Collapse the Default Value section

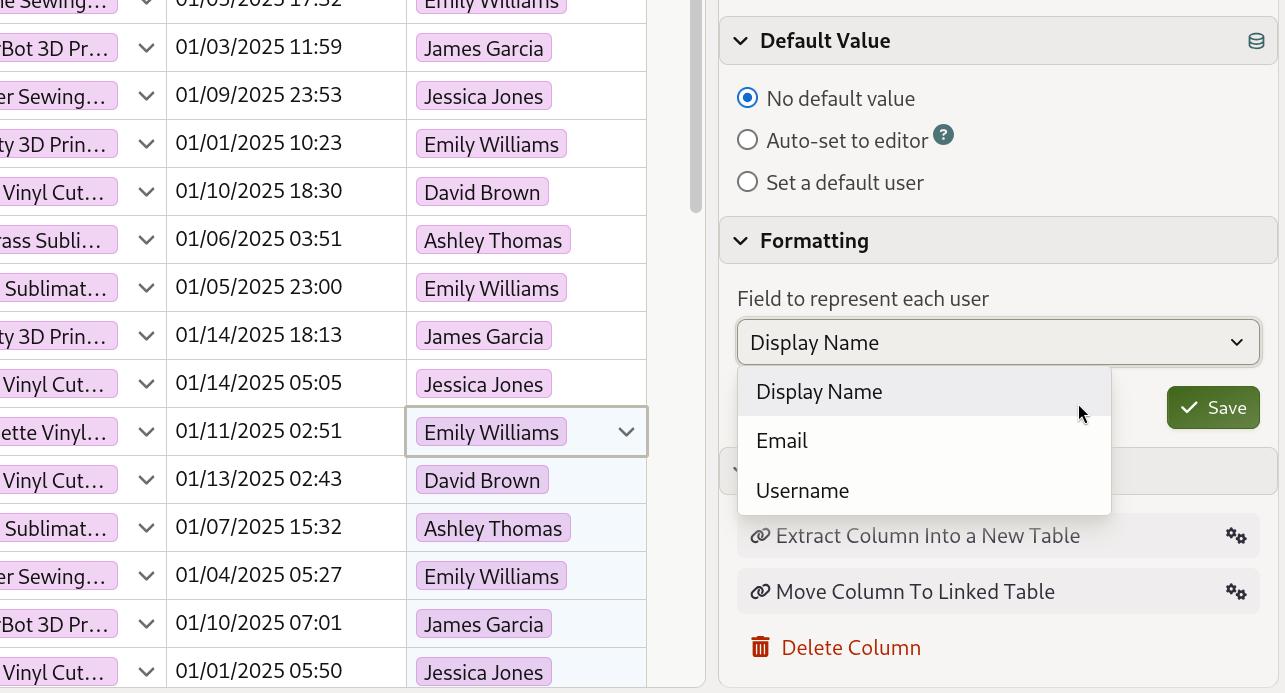[x=740, y=41]
